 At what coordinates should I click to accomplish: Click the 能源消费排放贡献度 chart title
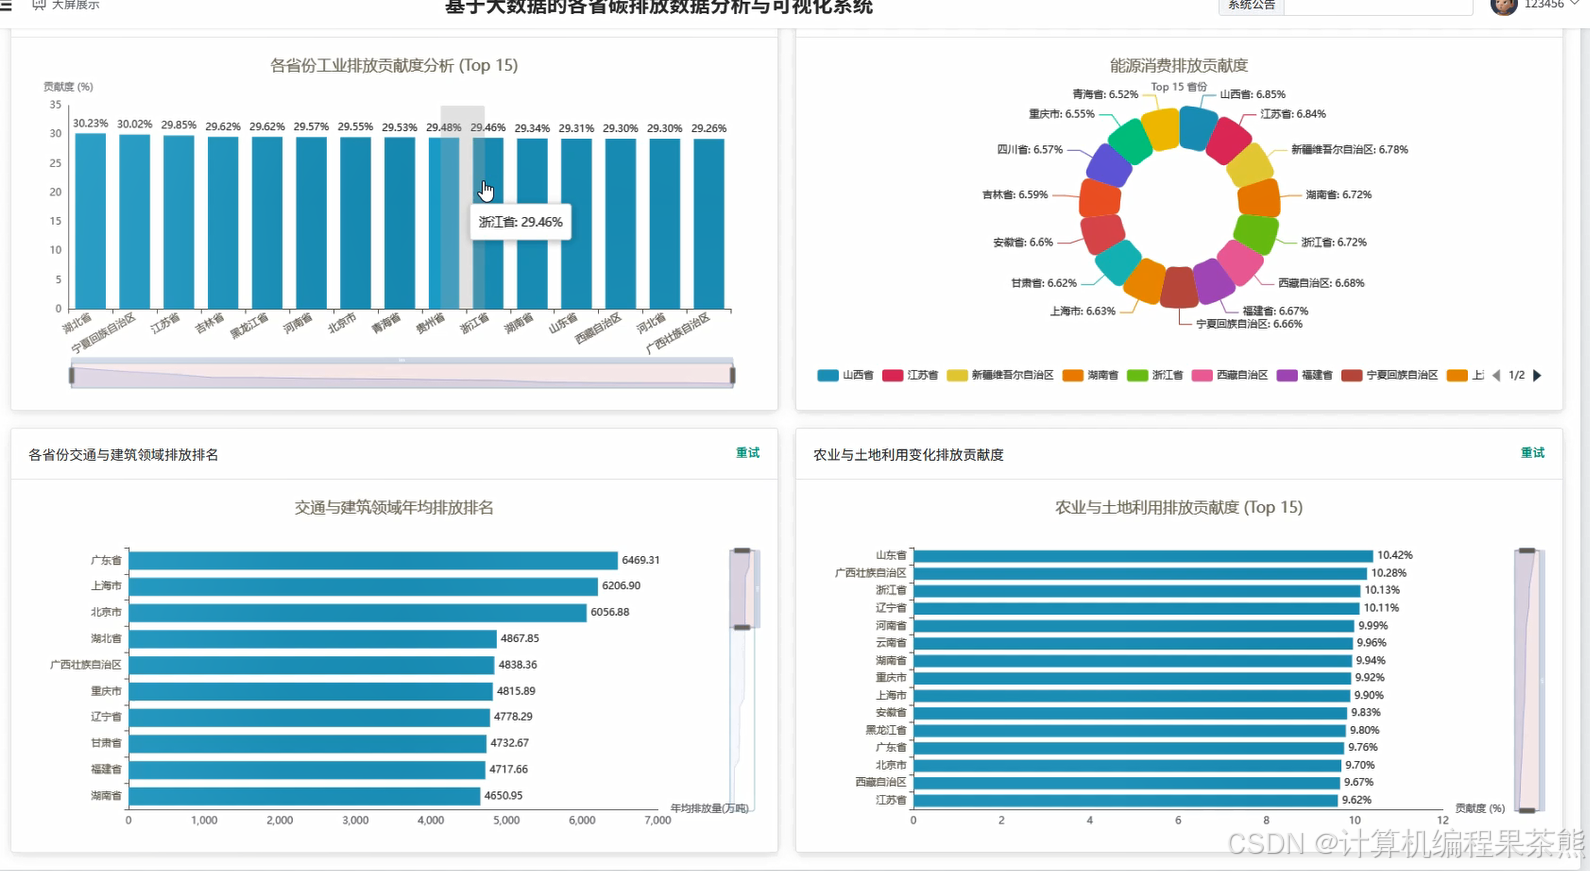pyautogui.click(x=1179, y=65)
